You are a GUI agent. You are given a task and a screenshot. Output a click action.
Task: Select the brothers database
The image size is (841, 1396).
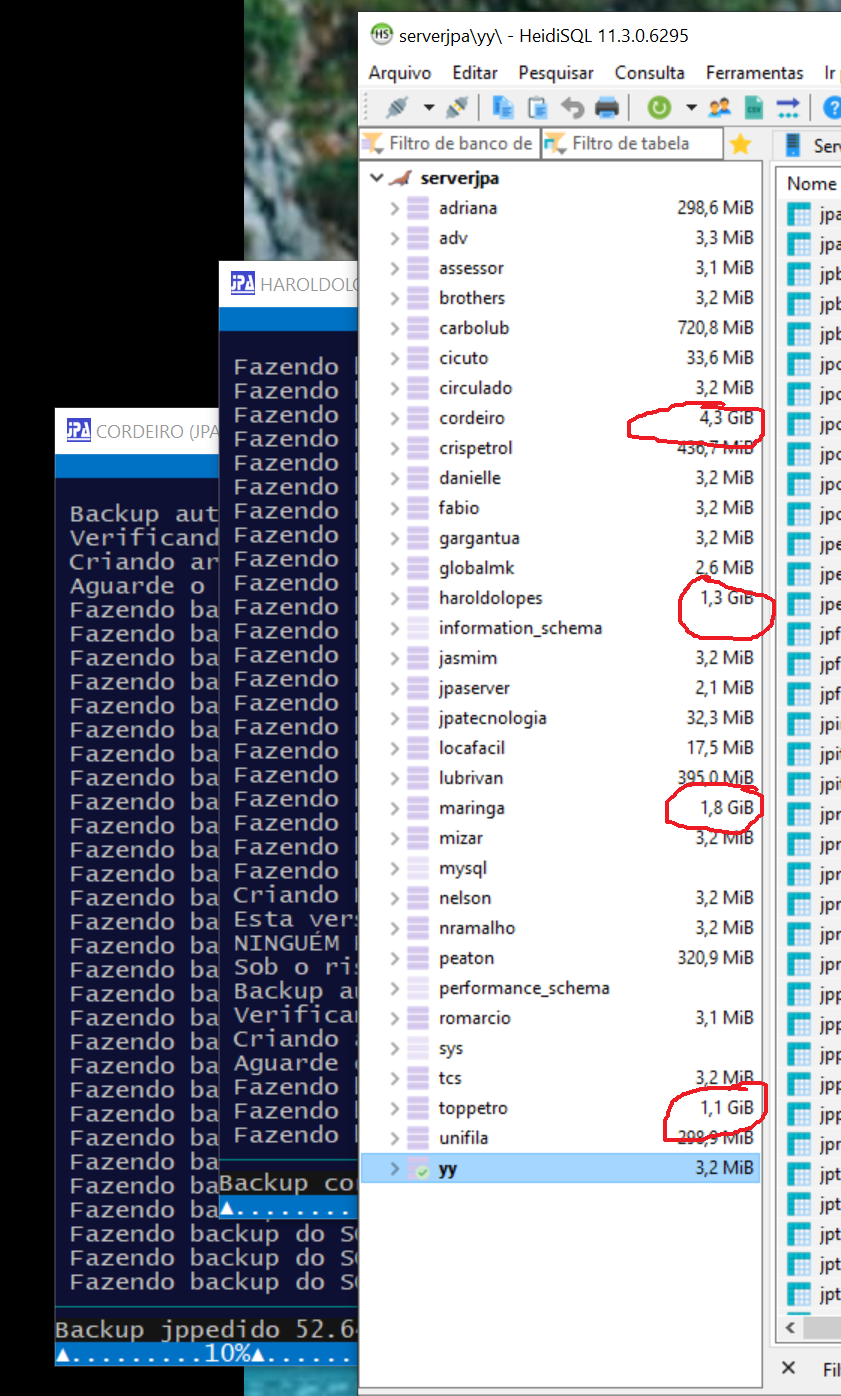pos(472,298)
